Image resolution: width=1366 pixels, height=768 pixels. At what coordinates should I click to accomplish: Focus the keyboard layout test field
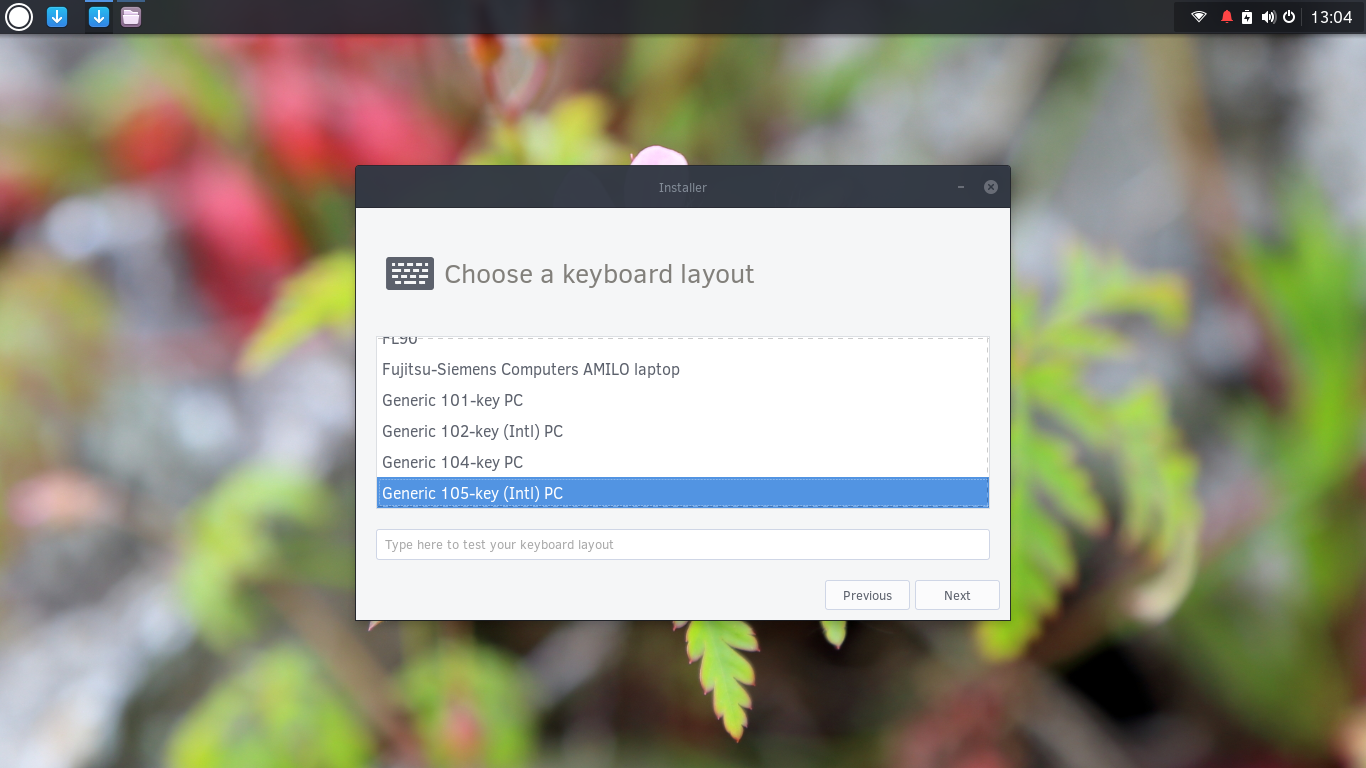683,544
